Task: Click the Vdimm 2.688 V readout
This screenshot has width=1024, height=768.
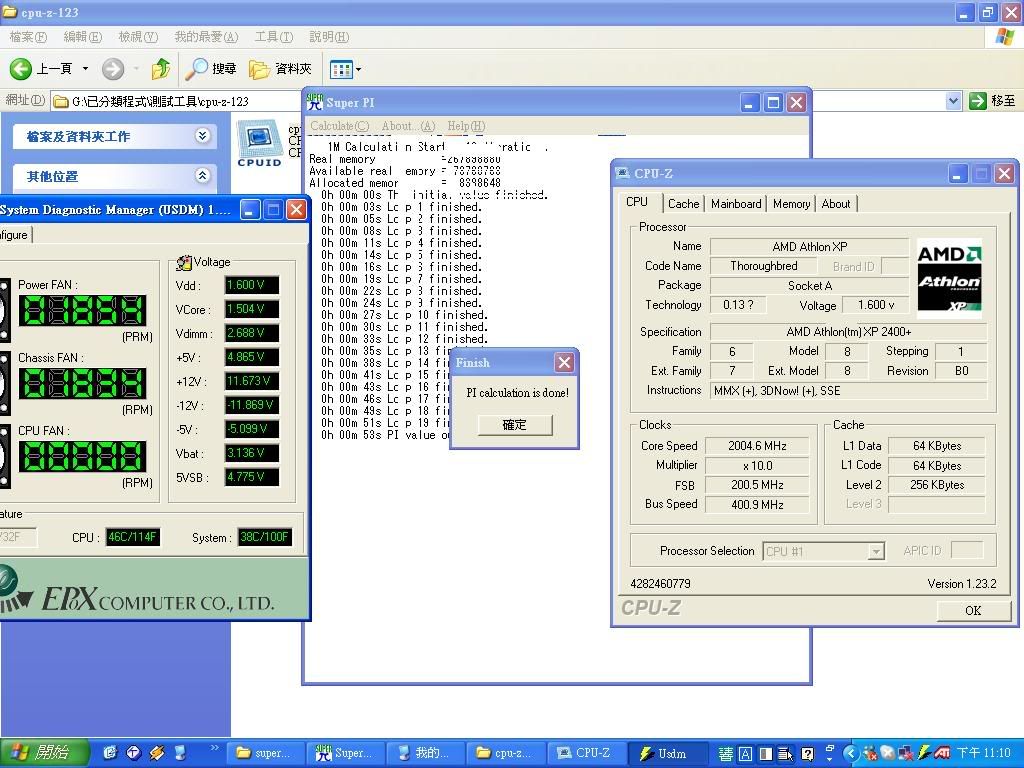Action: [251, 333]
